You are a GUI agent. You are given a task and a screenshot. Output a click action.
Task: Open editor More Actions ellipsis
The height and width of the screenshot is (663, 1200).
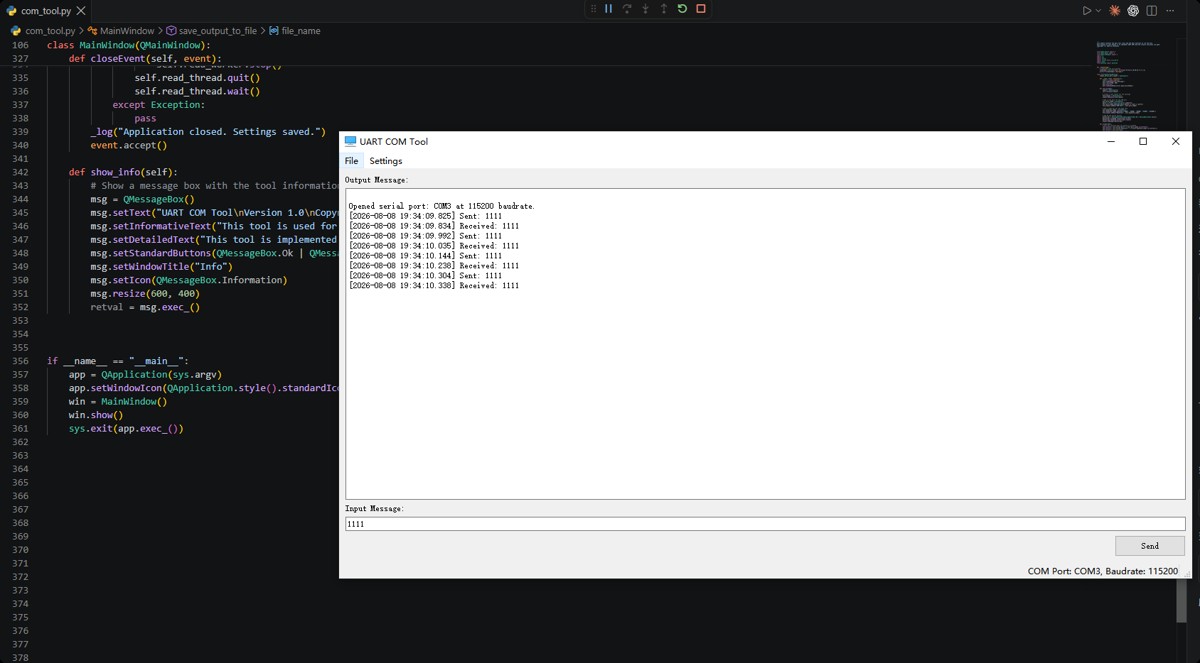1171,11
